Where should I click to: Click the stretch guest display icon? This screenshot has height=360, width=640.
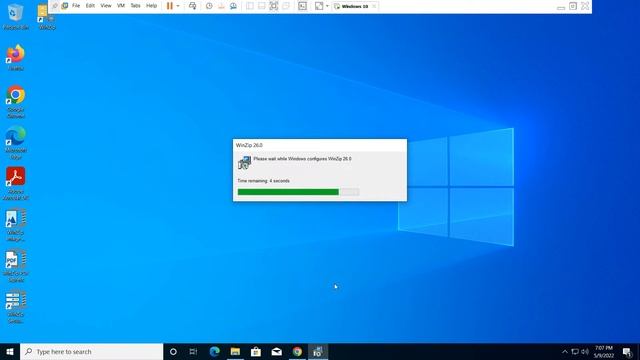pos(319,6)
